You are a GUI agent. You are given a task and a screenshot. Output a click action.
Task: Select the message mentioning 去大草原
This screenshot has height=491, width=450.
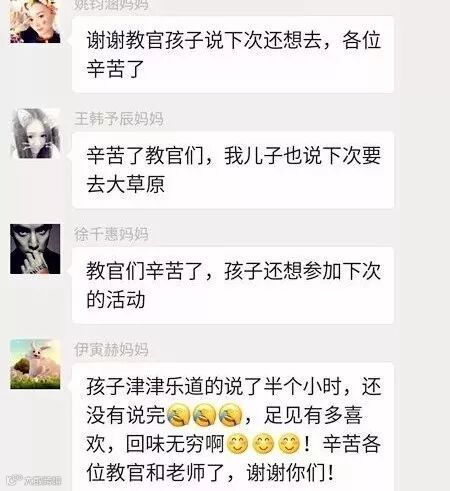pyautogui.click(x=233, y=170)
